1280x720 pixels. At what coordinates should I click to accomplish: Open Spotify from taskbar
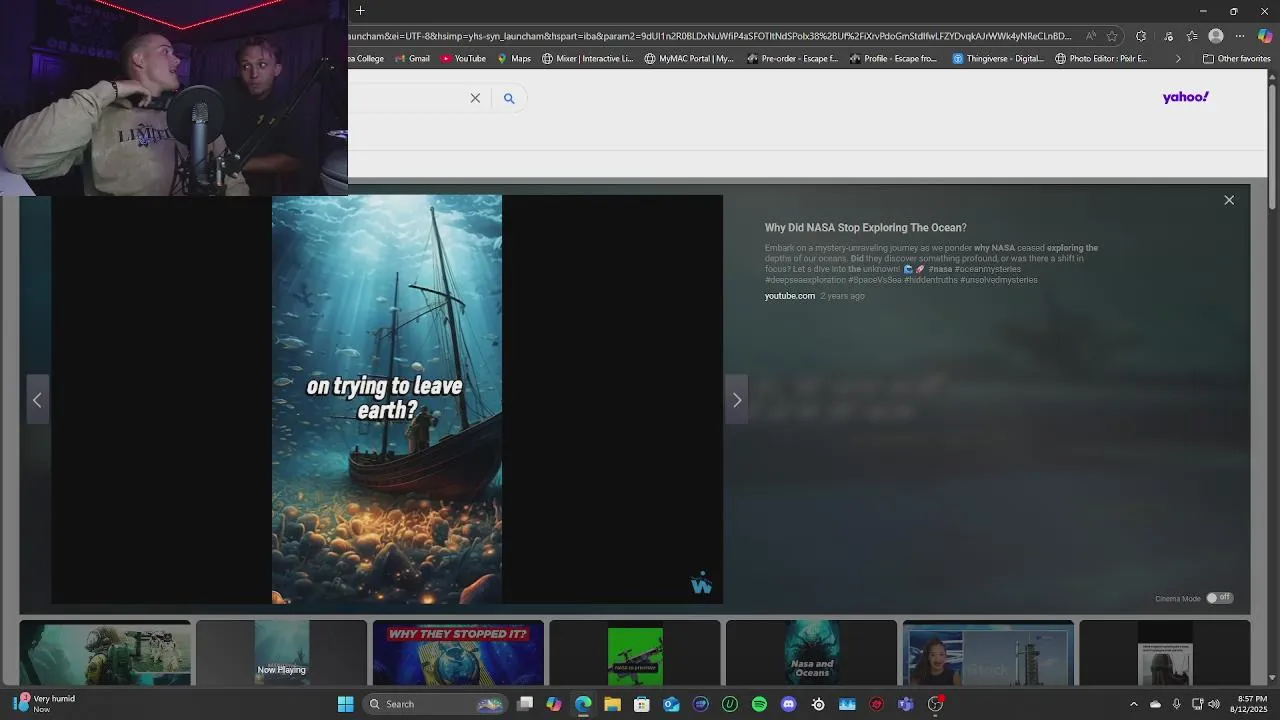pyautogui.click(x=759, y=704)
